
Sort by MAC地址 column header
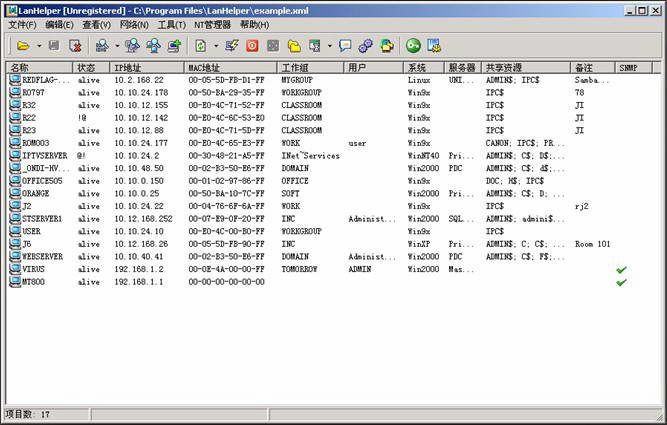(231, 68)
